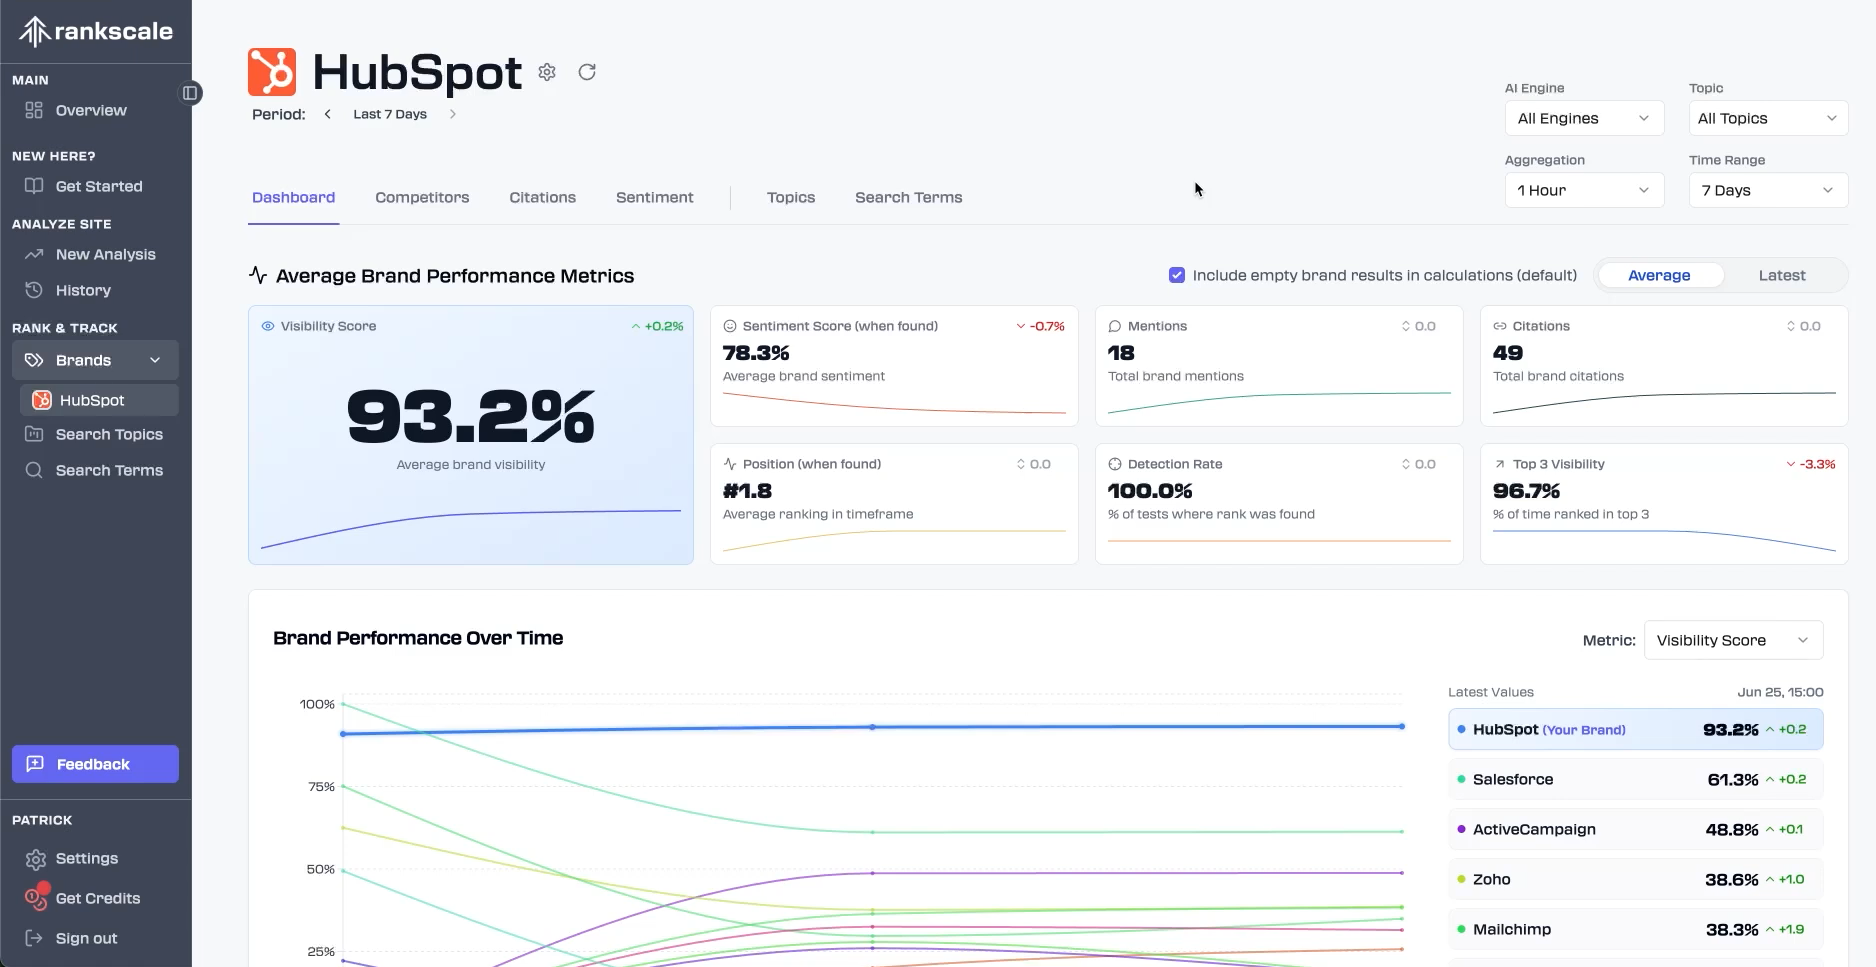Open History in the sidebar
The image size is (1876, 967).
point(83,290)
